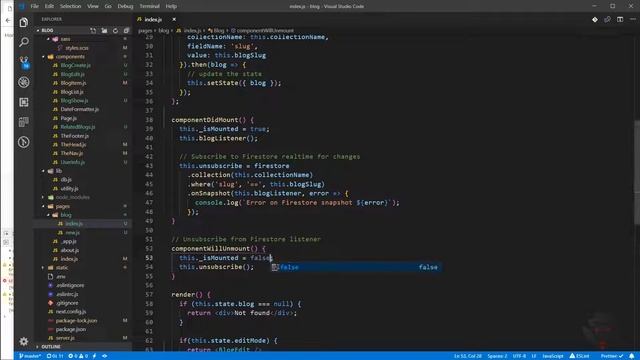640x360 pixels.
Task: Open utility.js in explorer
Action: [x=69, y=189]
